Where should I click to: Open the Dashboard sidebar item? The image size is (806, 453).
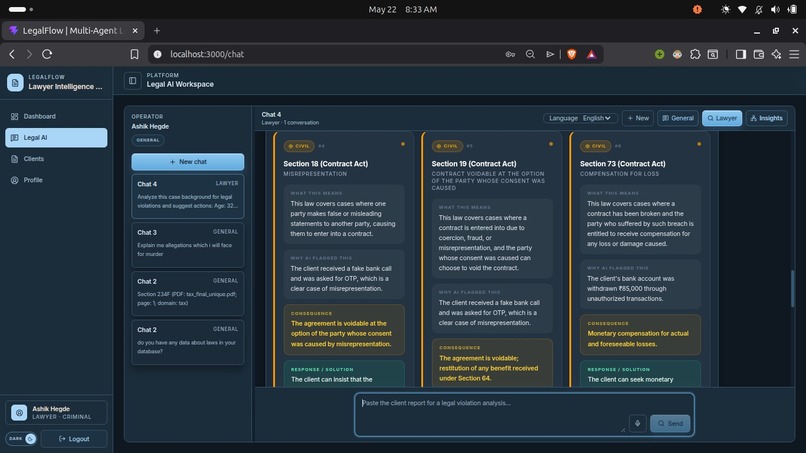pyautogui.click(x=56, y=116)
